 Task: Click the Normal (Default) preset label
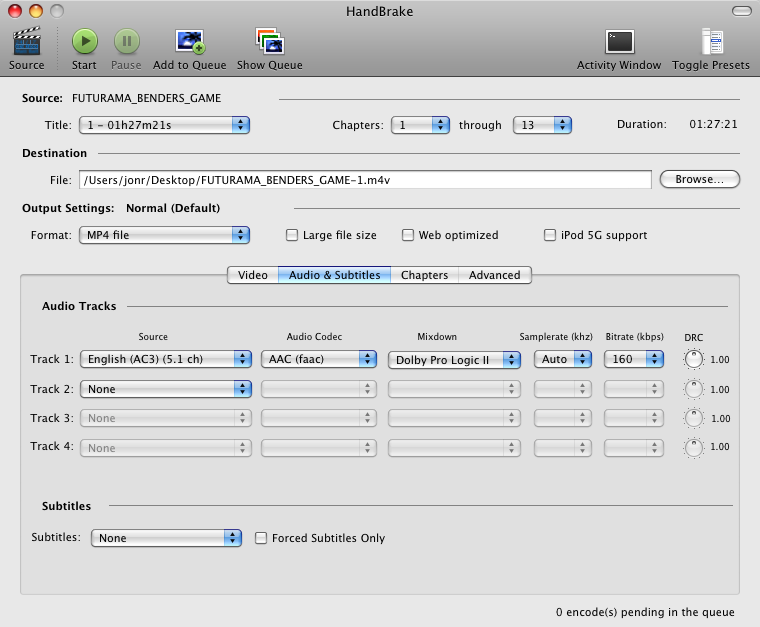coord(173,208)
